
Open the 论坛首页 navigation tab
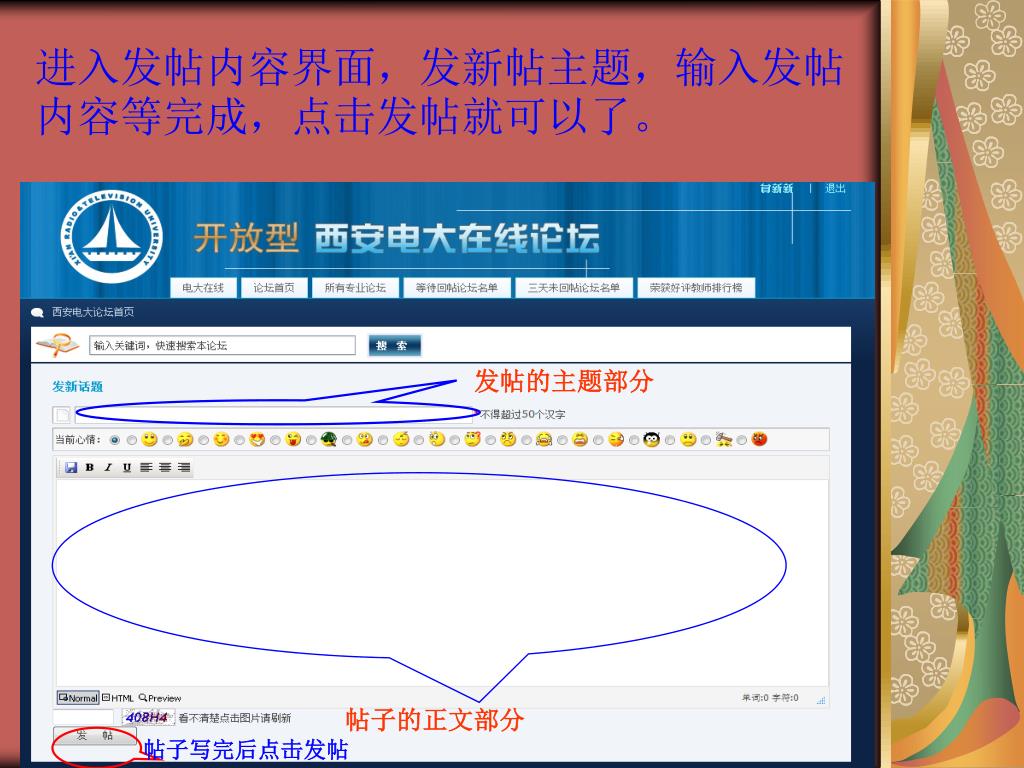(x=274, y=287)
